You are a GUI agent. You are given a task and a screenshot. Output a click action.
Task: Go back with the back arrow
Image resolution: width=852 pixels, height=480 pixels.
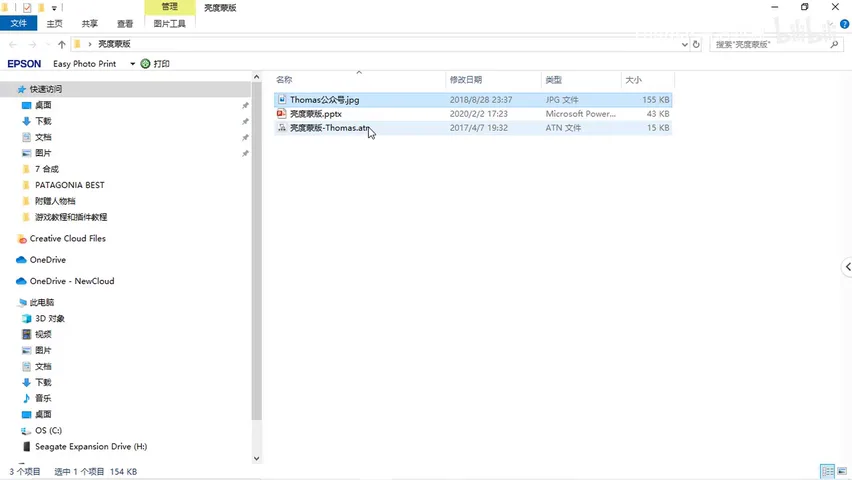[x=13, y=45]
